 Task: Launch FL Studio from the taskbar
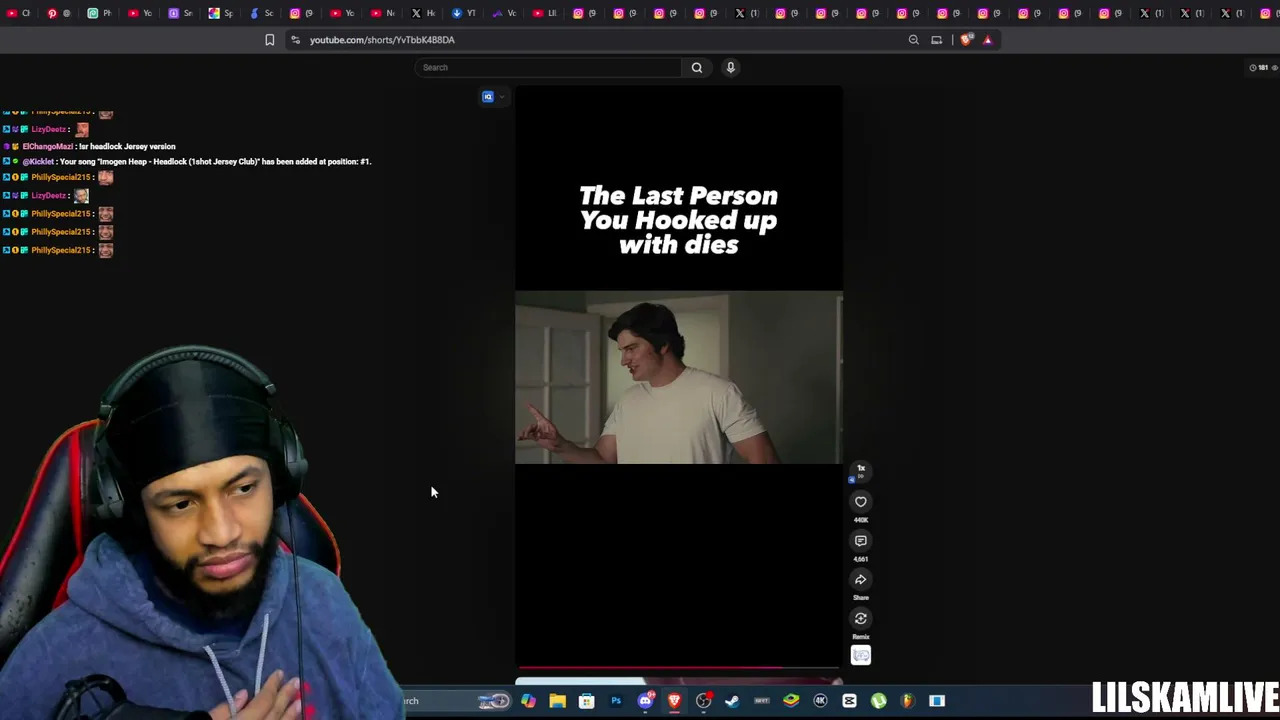pos(907,701)
